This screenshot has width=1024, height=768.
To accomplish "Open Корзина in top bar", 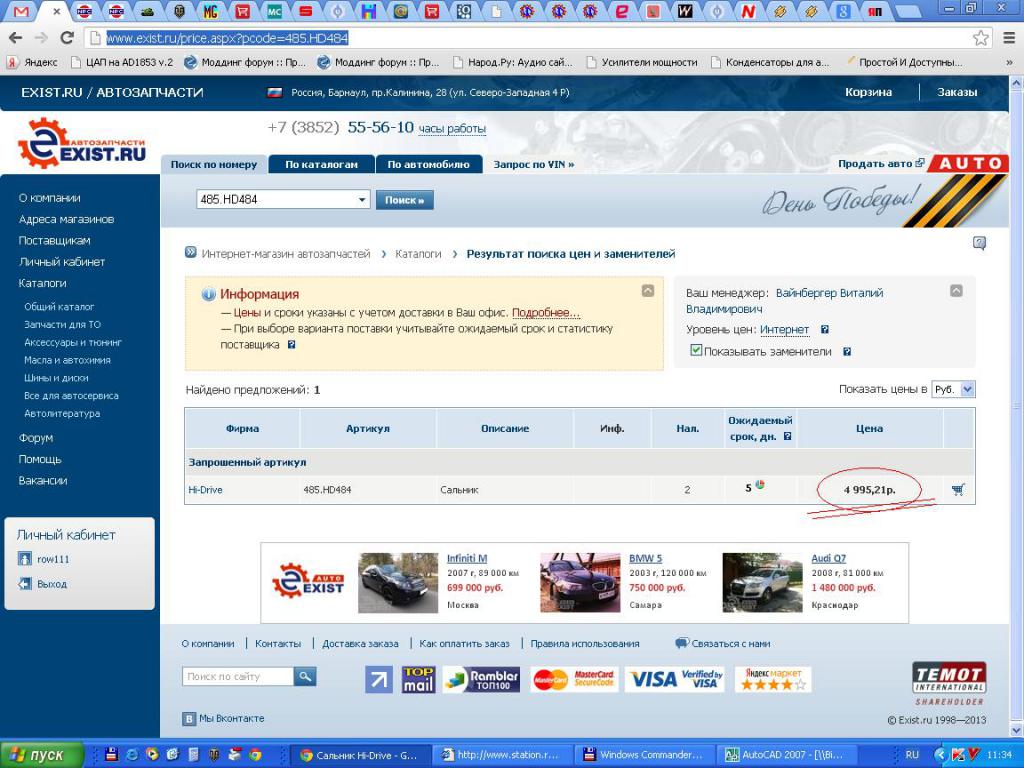I will point(868,92).
